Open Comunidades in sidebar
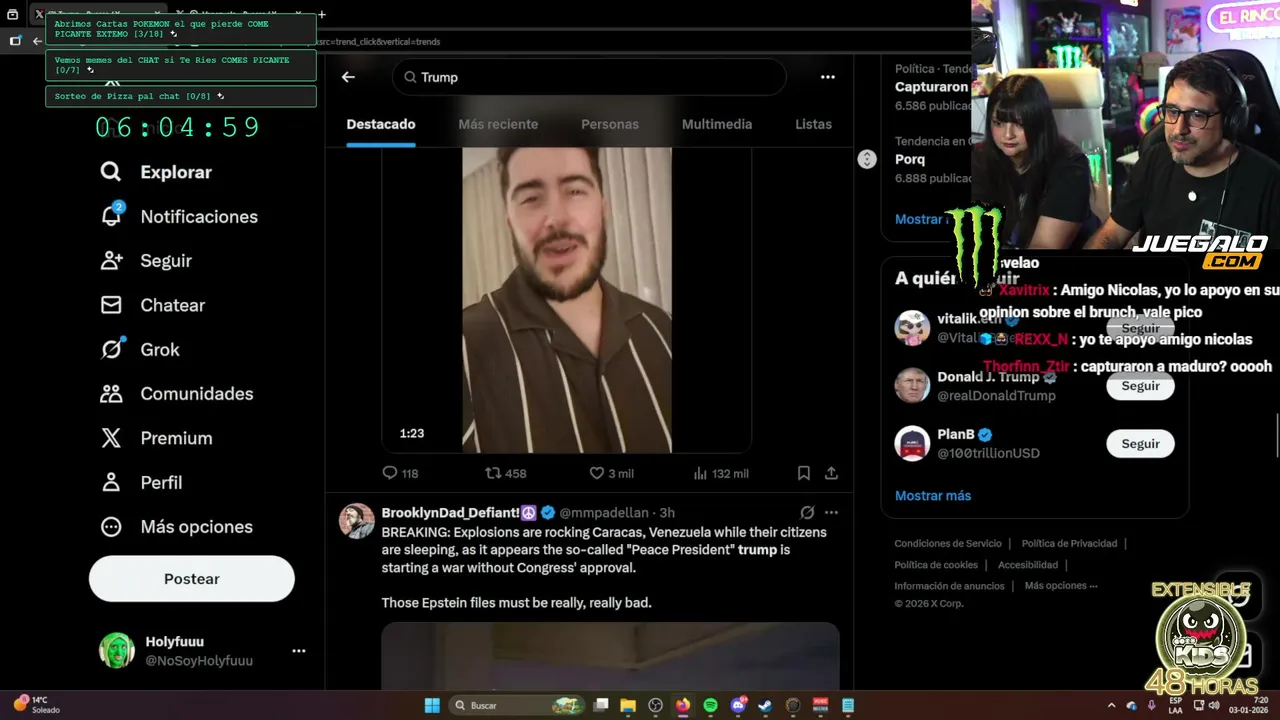Image resolution: width=1280 pixels, height=720 pixels. point(177,393)
